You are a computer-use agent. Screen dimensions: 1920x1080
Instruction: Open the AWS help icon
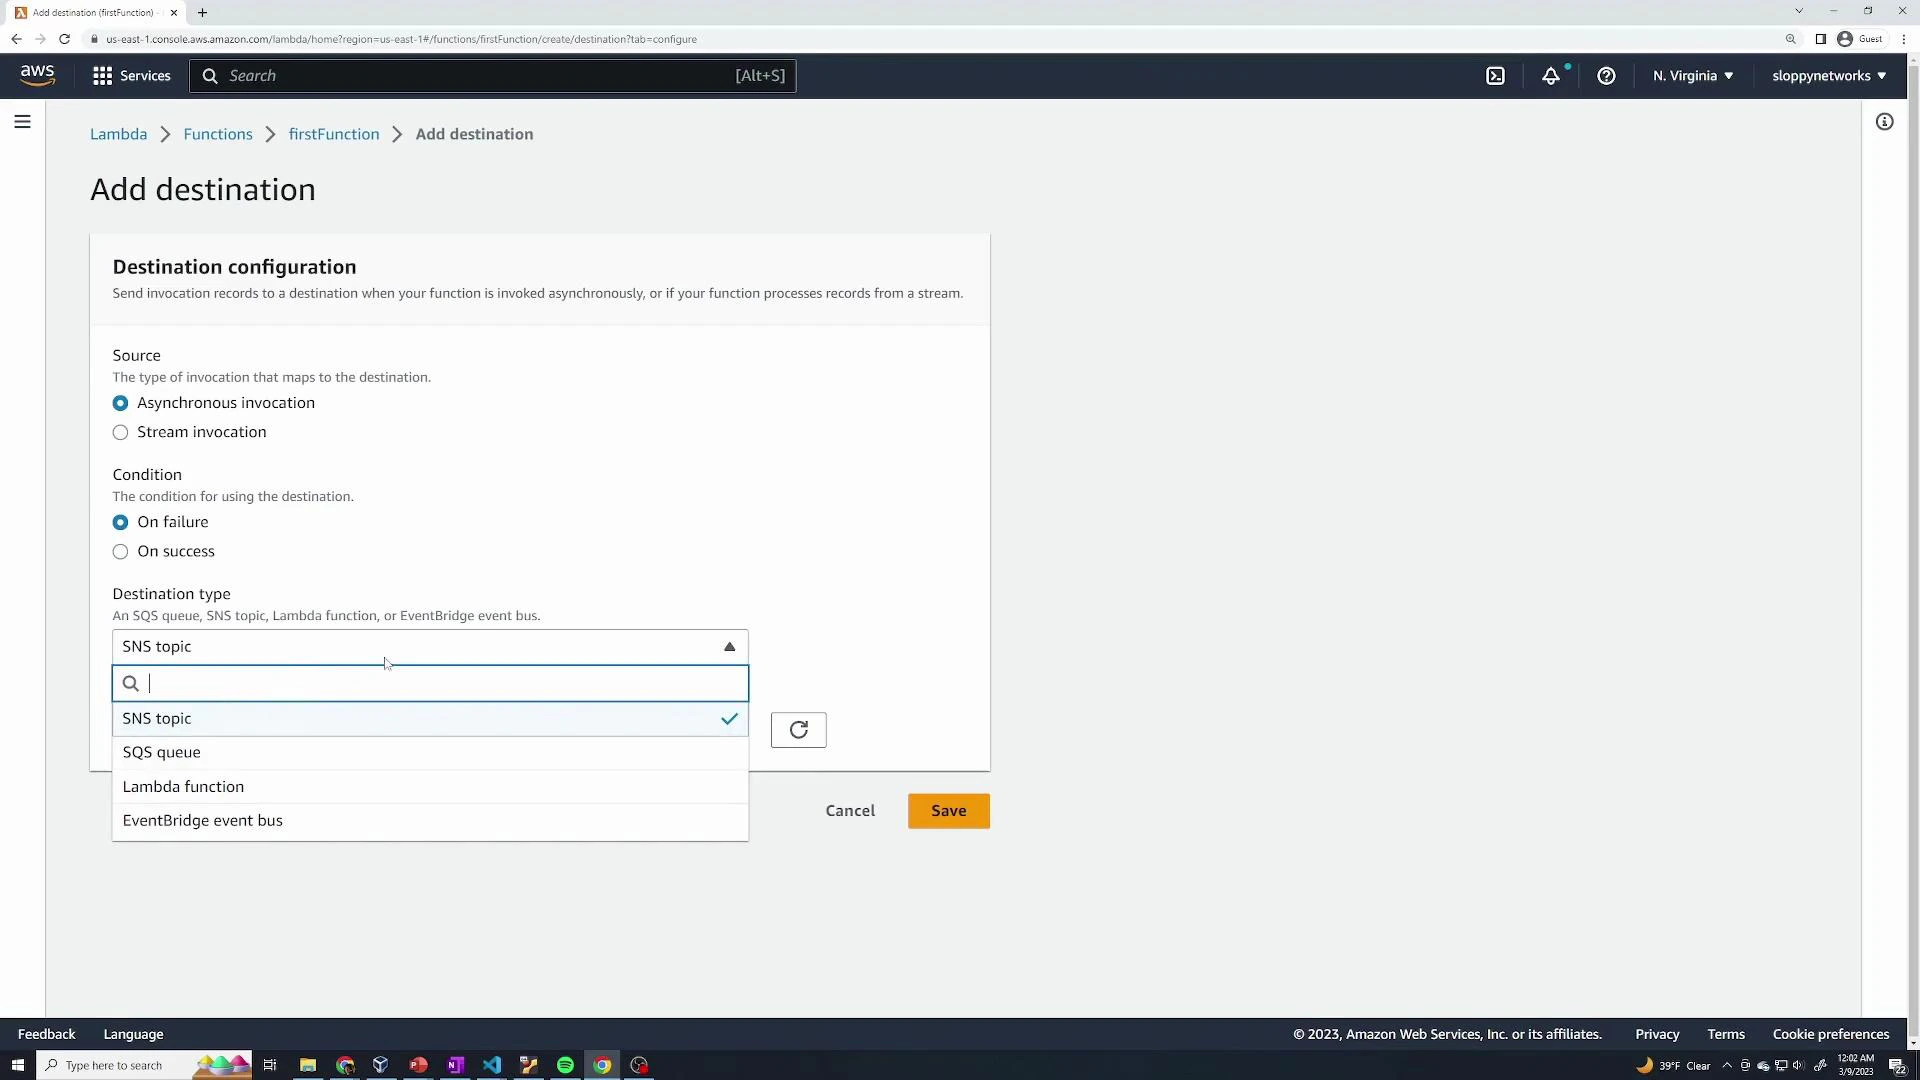tap(1606, 75)
